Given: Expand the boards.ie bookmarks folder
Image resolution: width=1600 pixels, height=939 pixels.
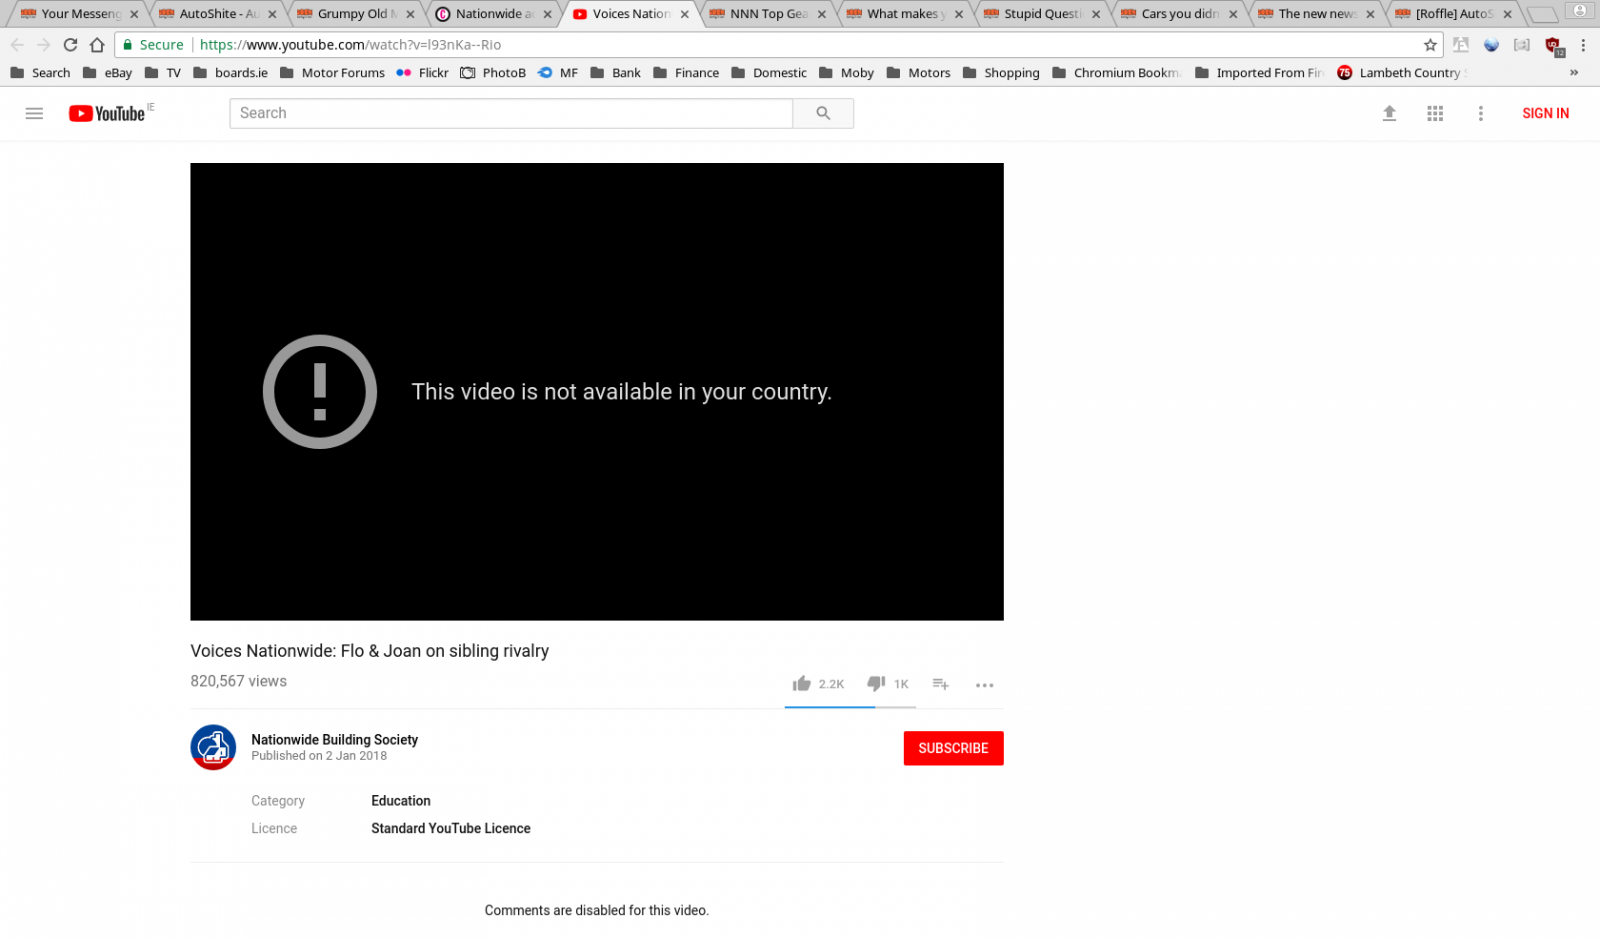Looking at the screenshot, I should [230, 73].
